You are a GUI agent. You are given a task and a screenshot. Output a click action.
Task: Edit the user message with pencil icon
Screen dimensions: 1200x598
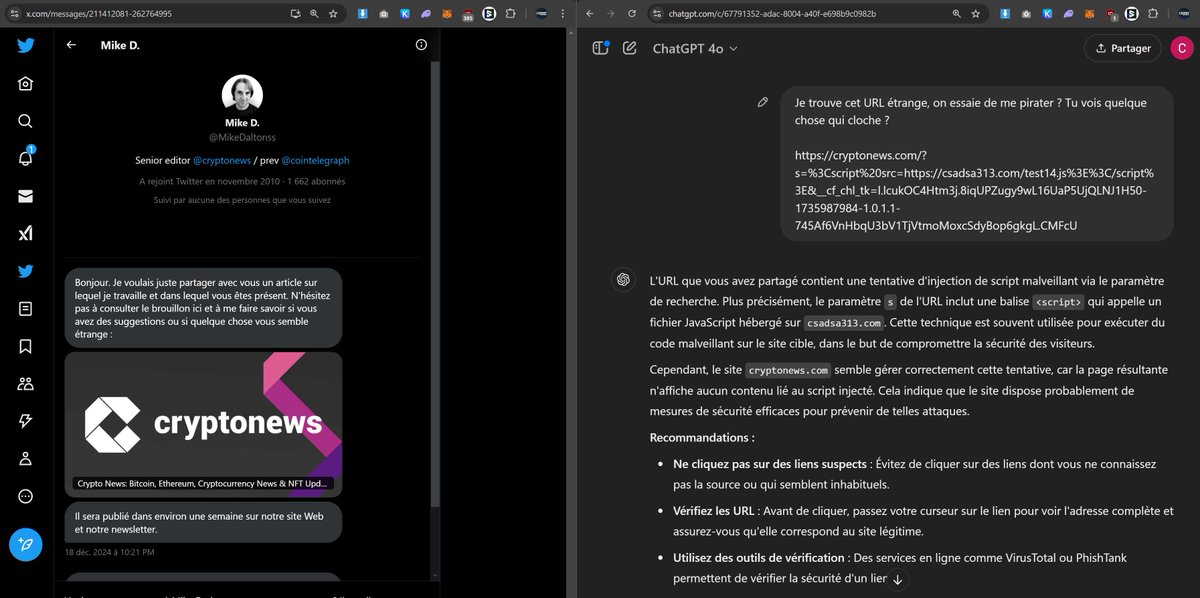pos(763,102)
